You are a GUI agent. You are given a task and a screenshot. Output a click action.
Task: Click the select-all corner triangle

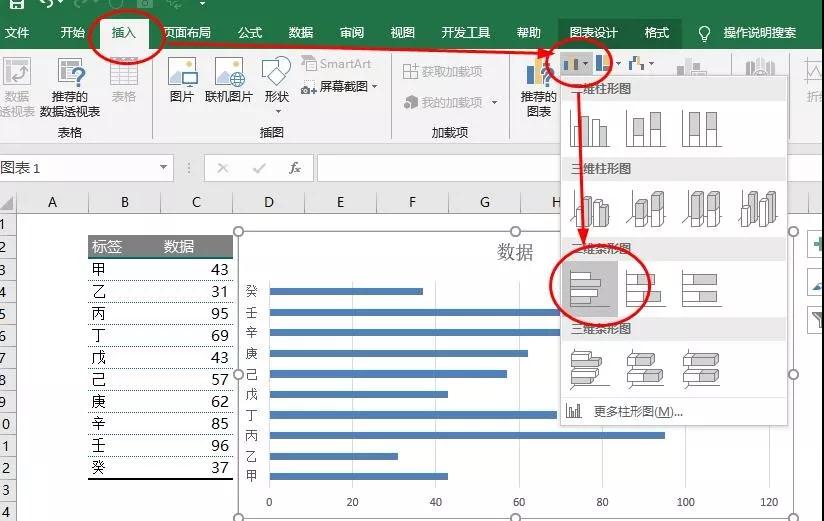(x=7, y=202)
